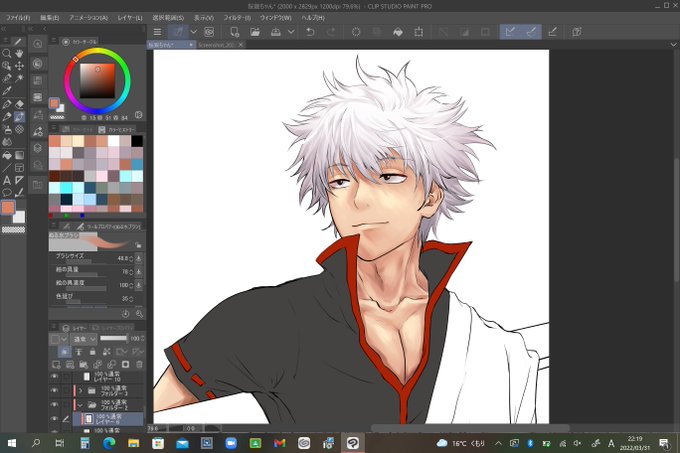Select the Magic Wand auto-select tool
The image size is (680, 453).
19,78
